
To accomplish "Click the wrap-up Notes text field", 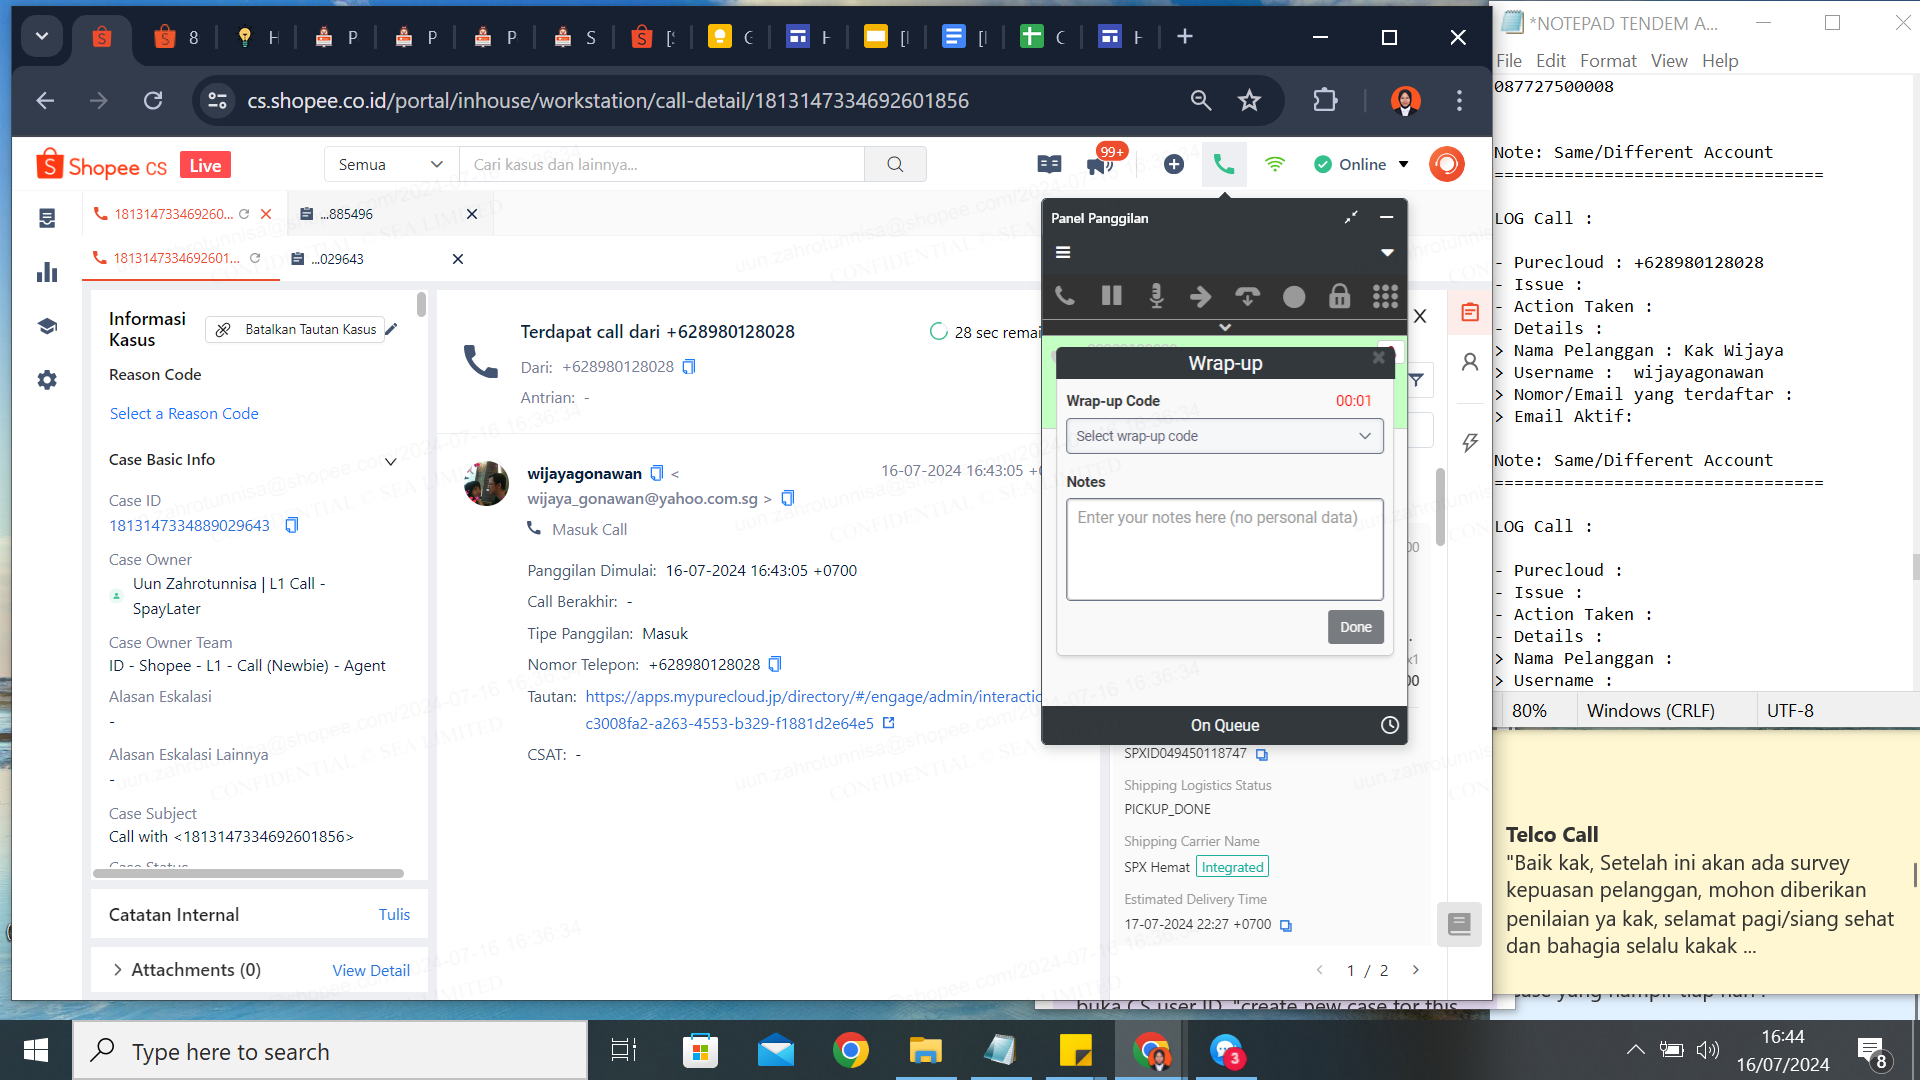I will 1224,549.
